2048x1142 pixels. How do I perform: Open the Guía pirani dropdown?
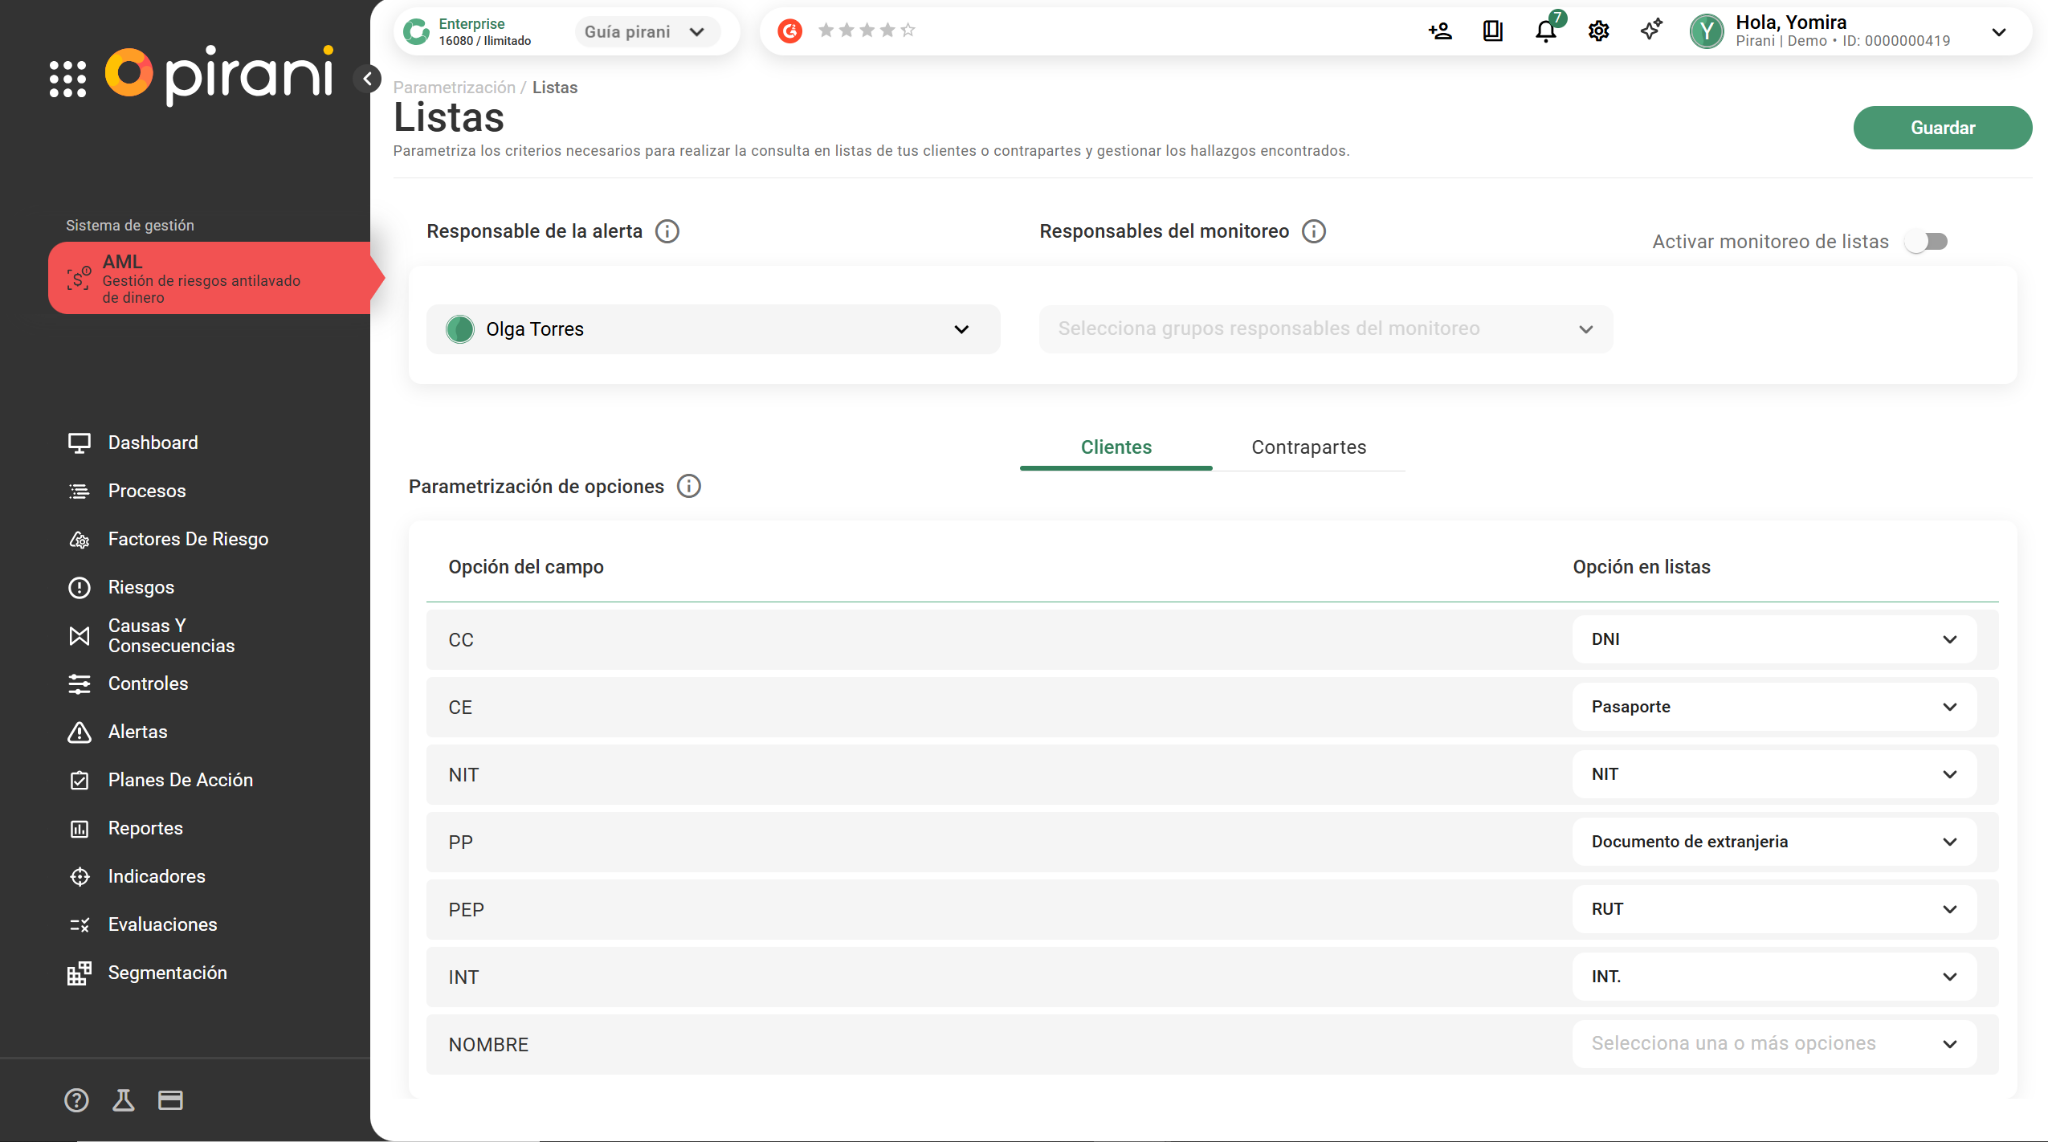click(645, 32)
